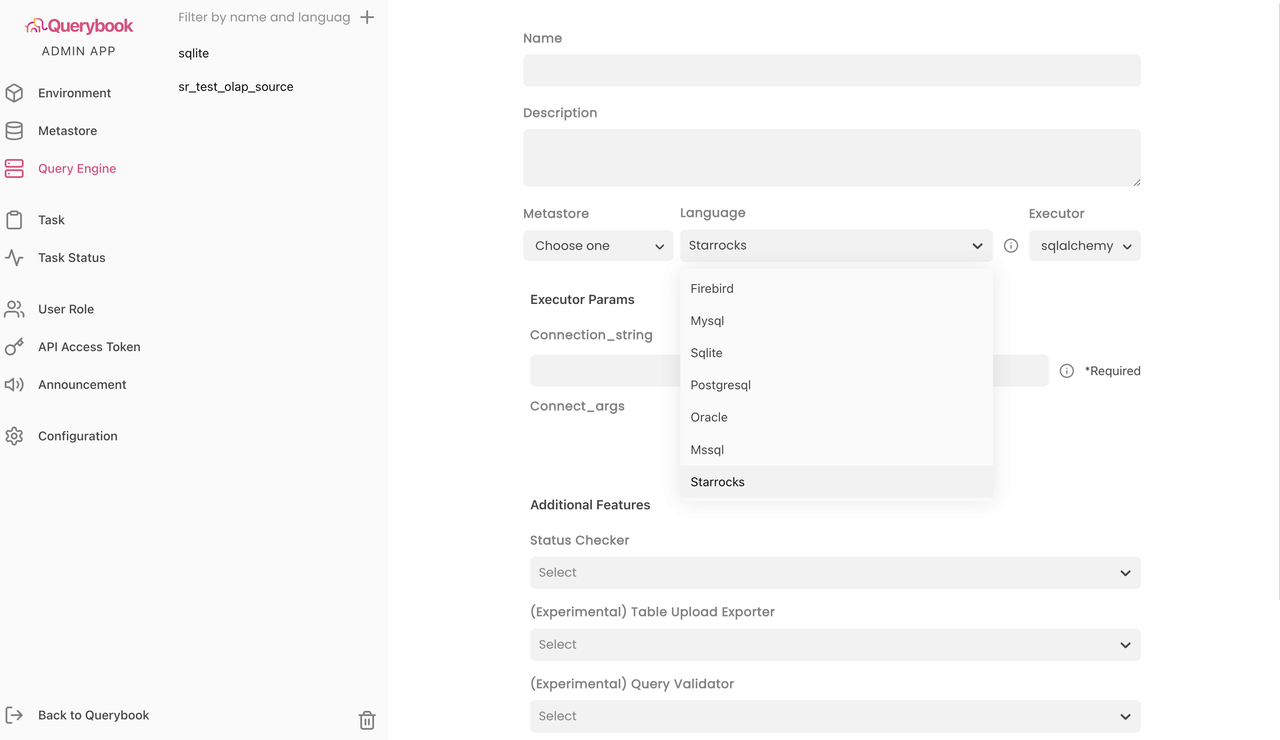The width and height of the screenshot is (1280, 740).
Task: Open Environment from the sidebar
Action: pyautogui.click(x=74, y=93)
